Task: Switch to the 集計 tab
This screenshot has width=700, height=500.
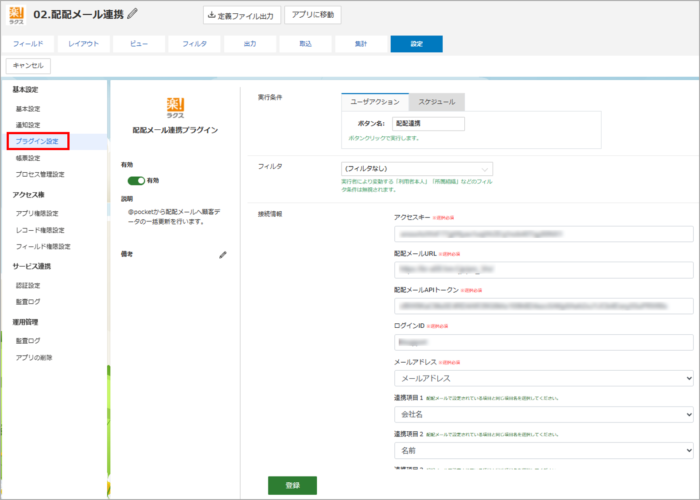Action: (x=361, y=44)
